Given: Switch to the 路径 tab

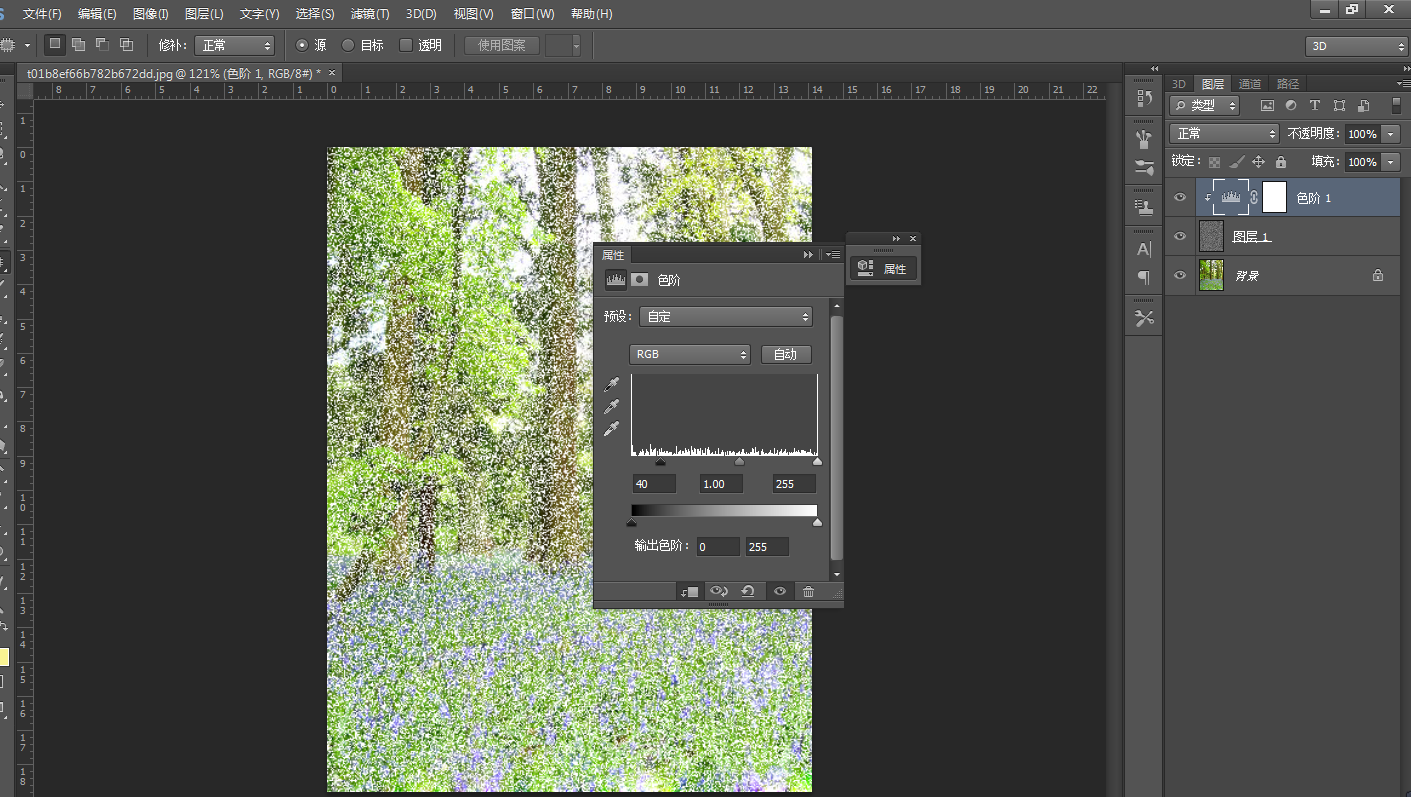Looking at the screenshot, I should pyautogui.click(x=1288, y=84).
